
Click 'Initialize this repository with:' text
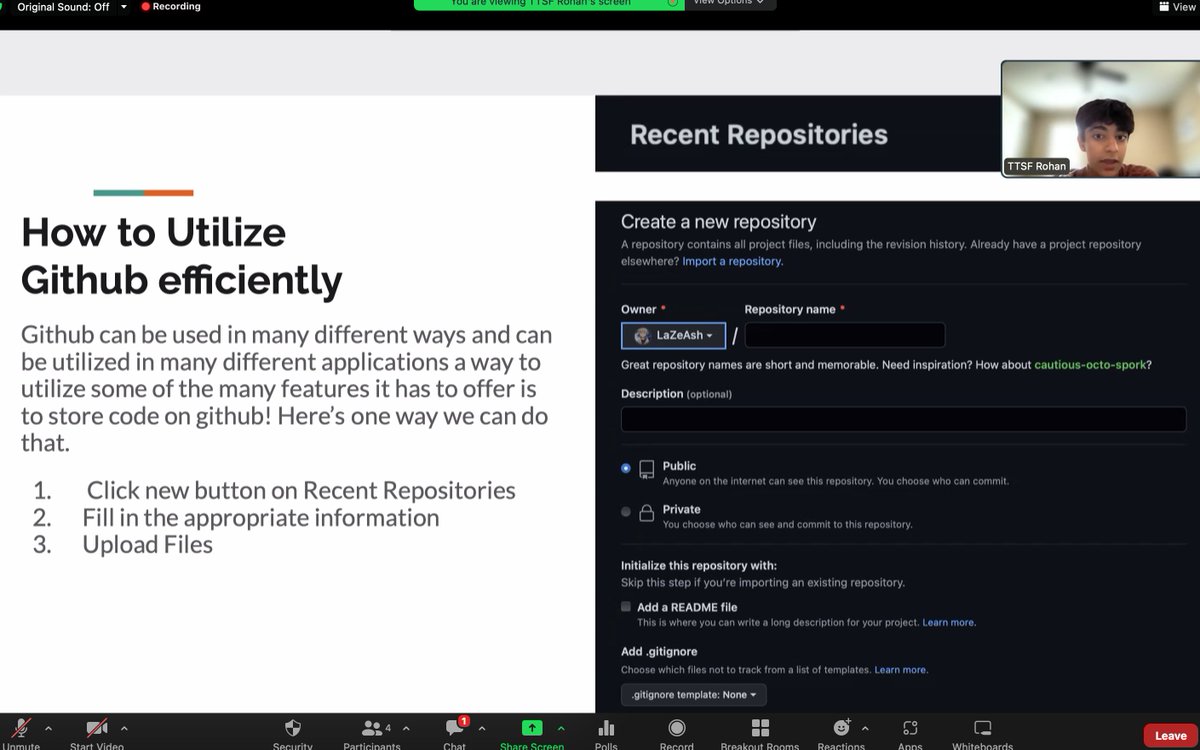pyautogui.click(x=699, y=565)
